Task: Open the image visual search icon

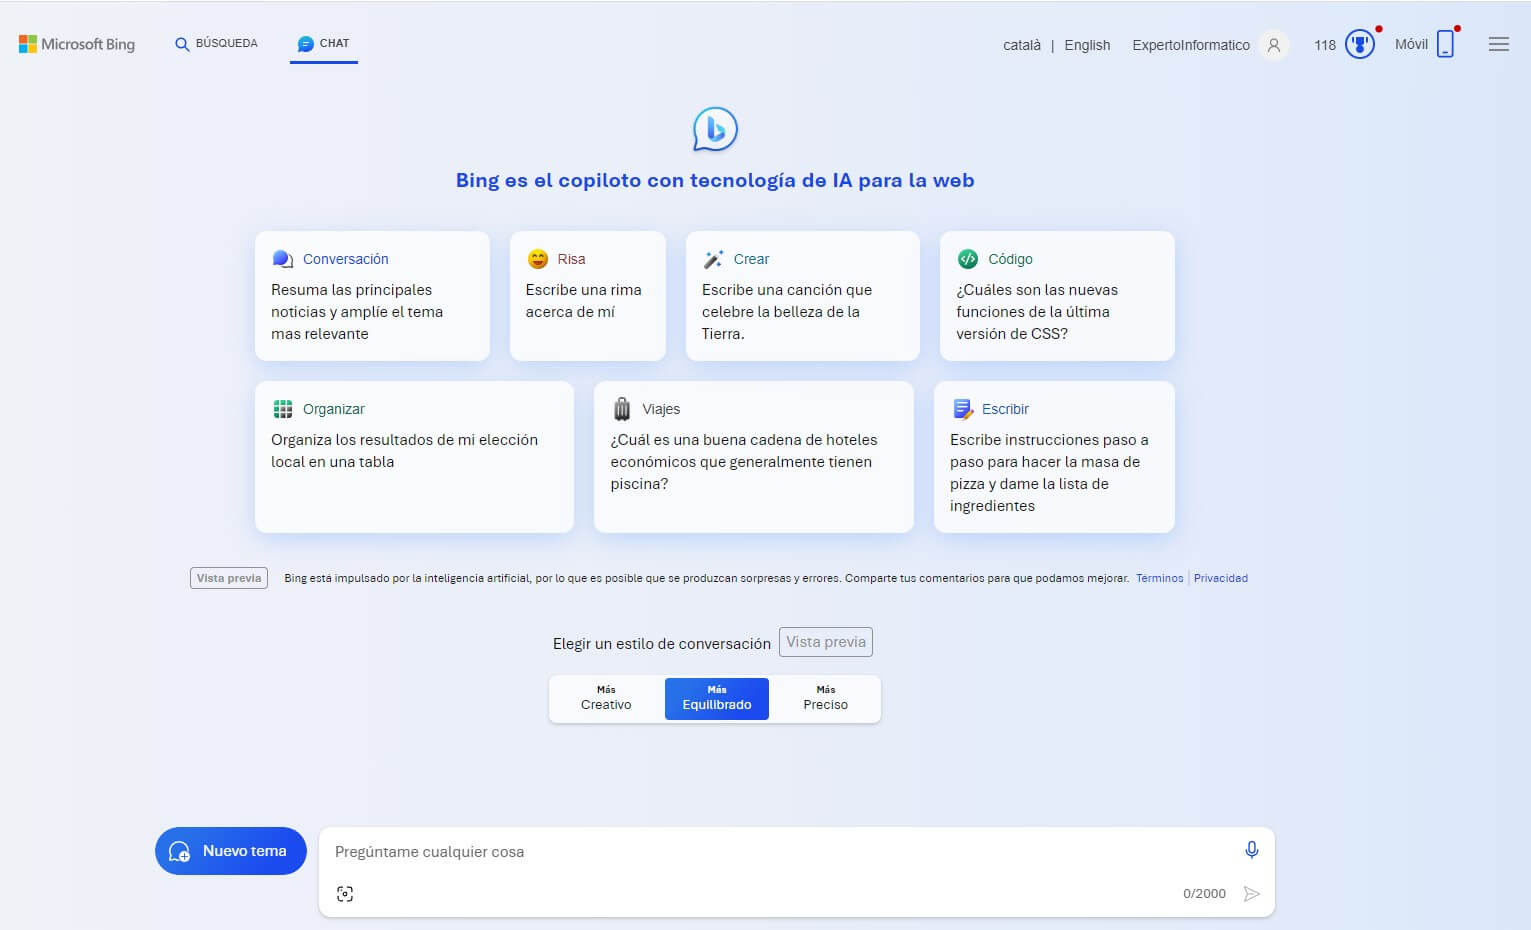Action: pyautogui.click(x=345, y=894)
